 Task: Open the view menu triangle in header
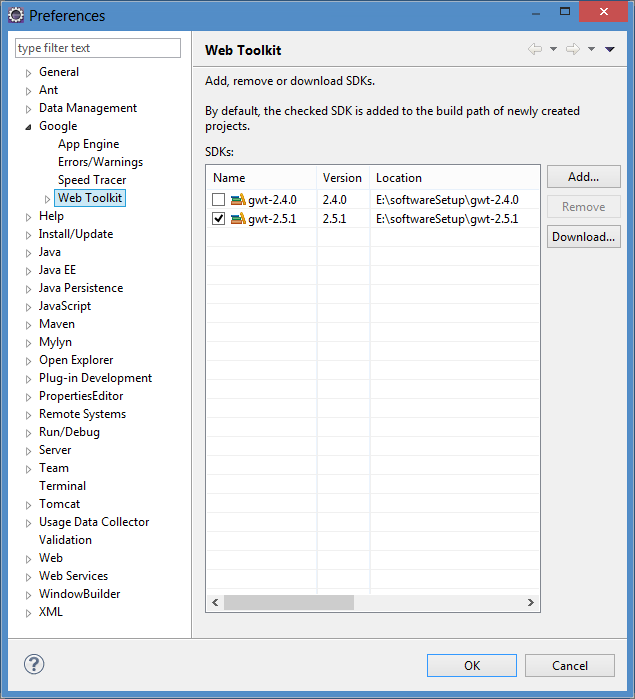[610, 49]
